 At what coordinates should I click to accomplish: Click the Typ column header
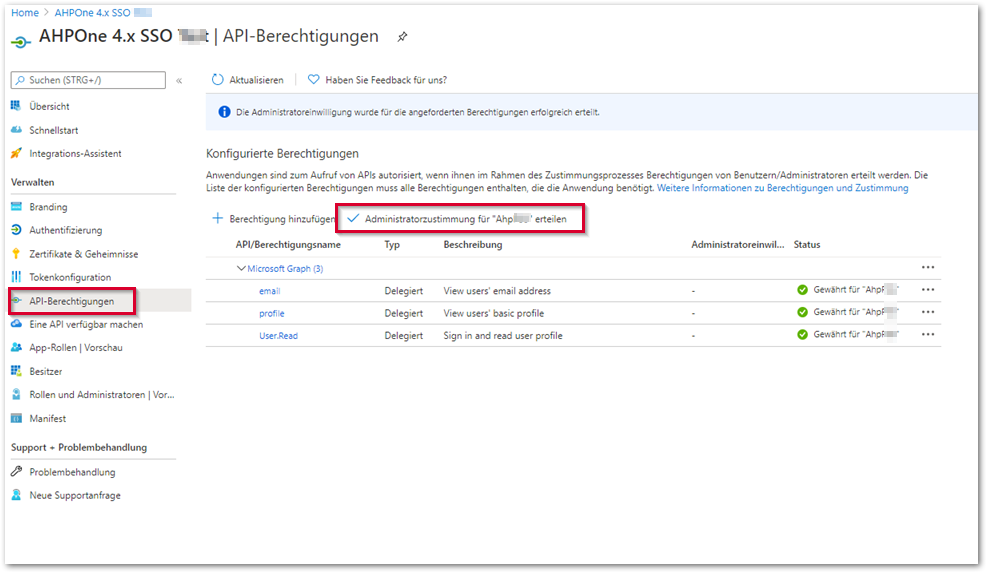pyautogui.click(x=392, y=245)
